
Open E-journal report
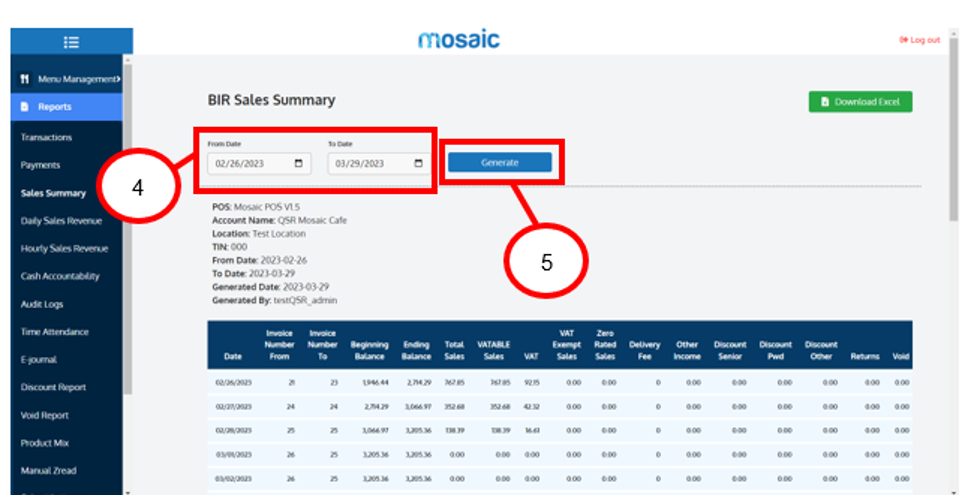(38, 359)
